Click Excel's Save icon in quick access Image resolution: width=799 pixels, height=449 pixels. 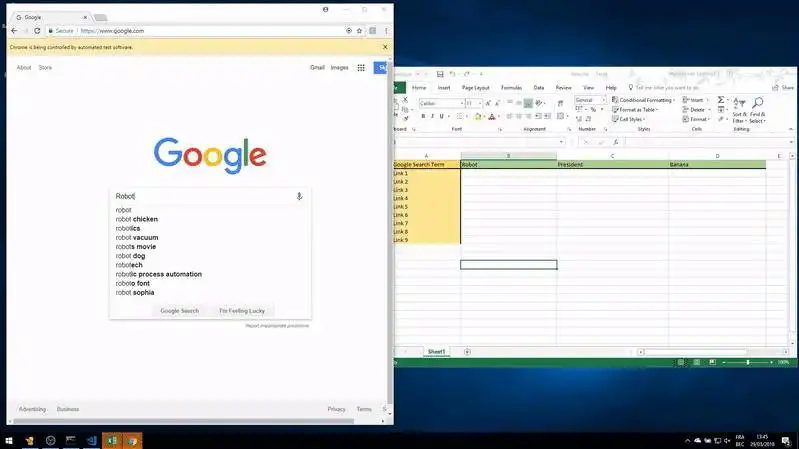(x=440, y=74)
